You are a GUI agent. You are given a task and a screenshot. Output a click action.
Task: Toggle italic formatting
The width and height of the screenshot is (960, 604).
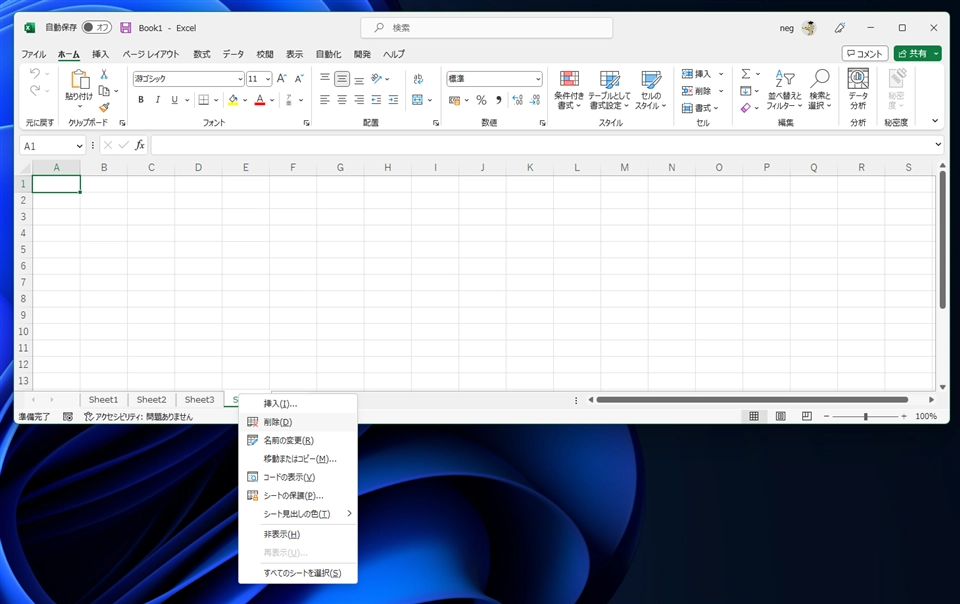click(x=157, y=100)
